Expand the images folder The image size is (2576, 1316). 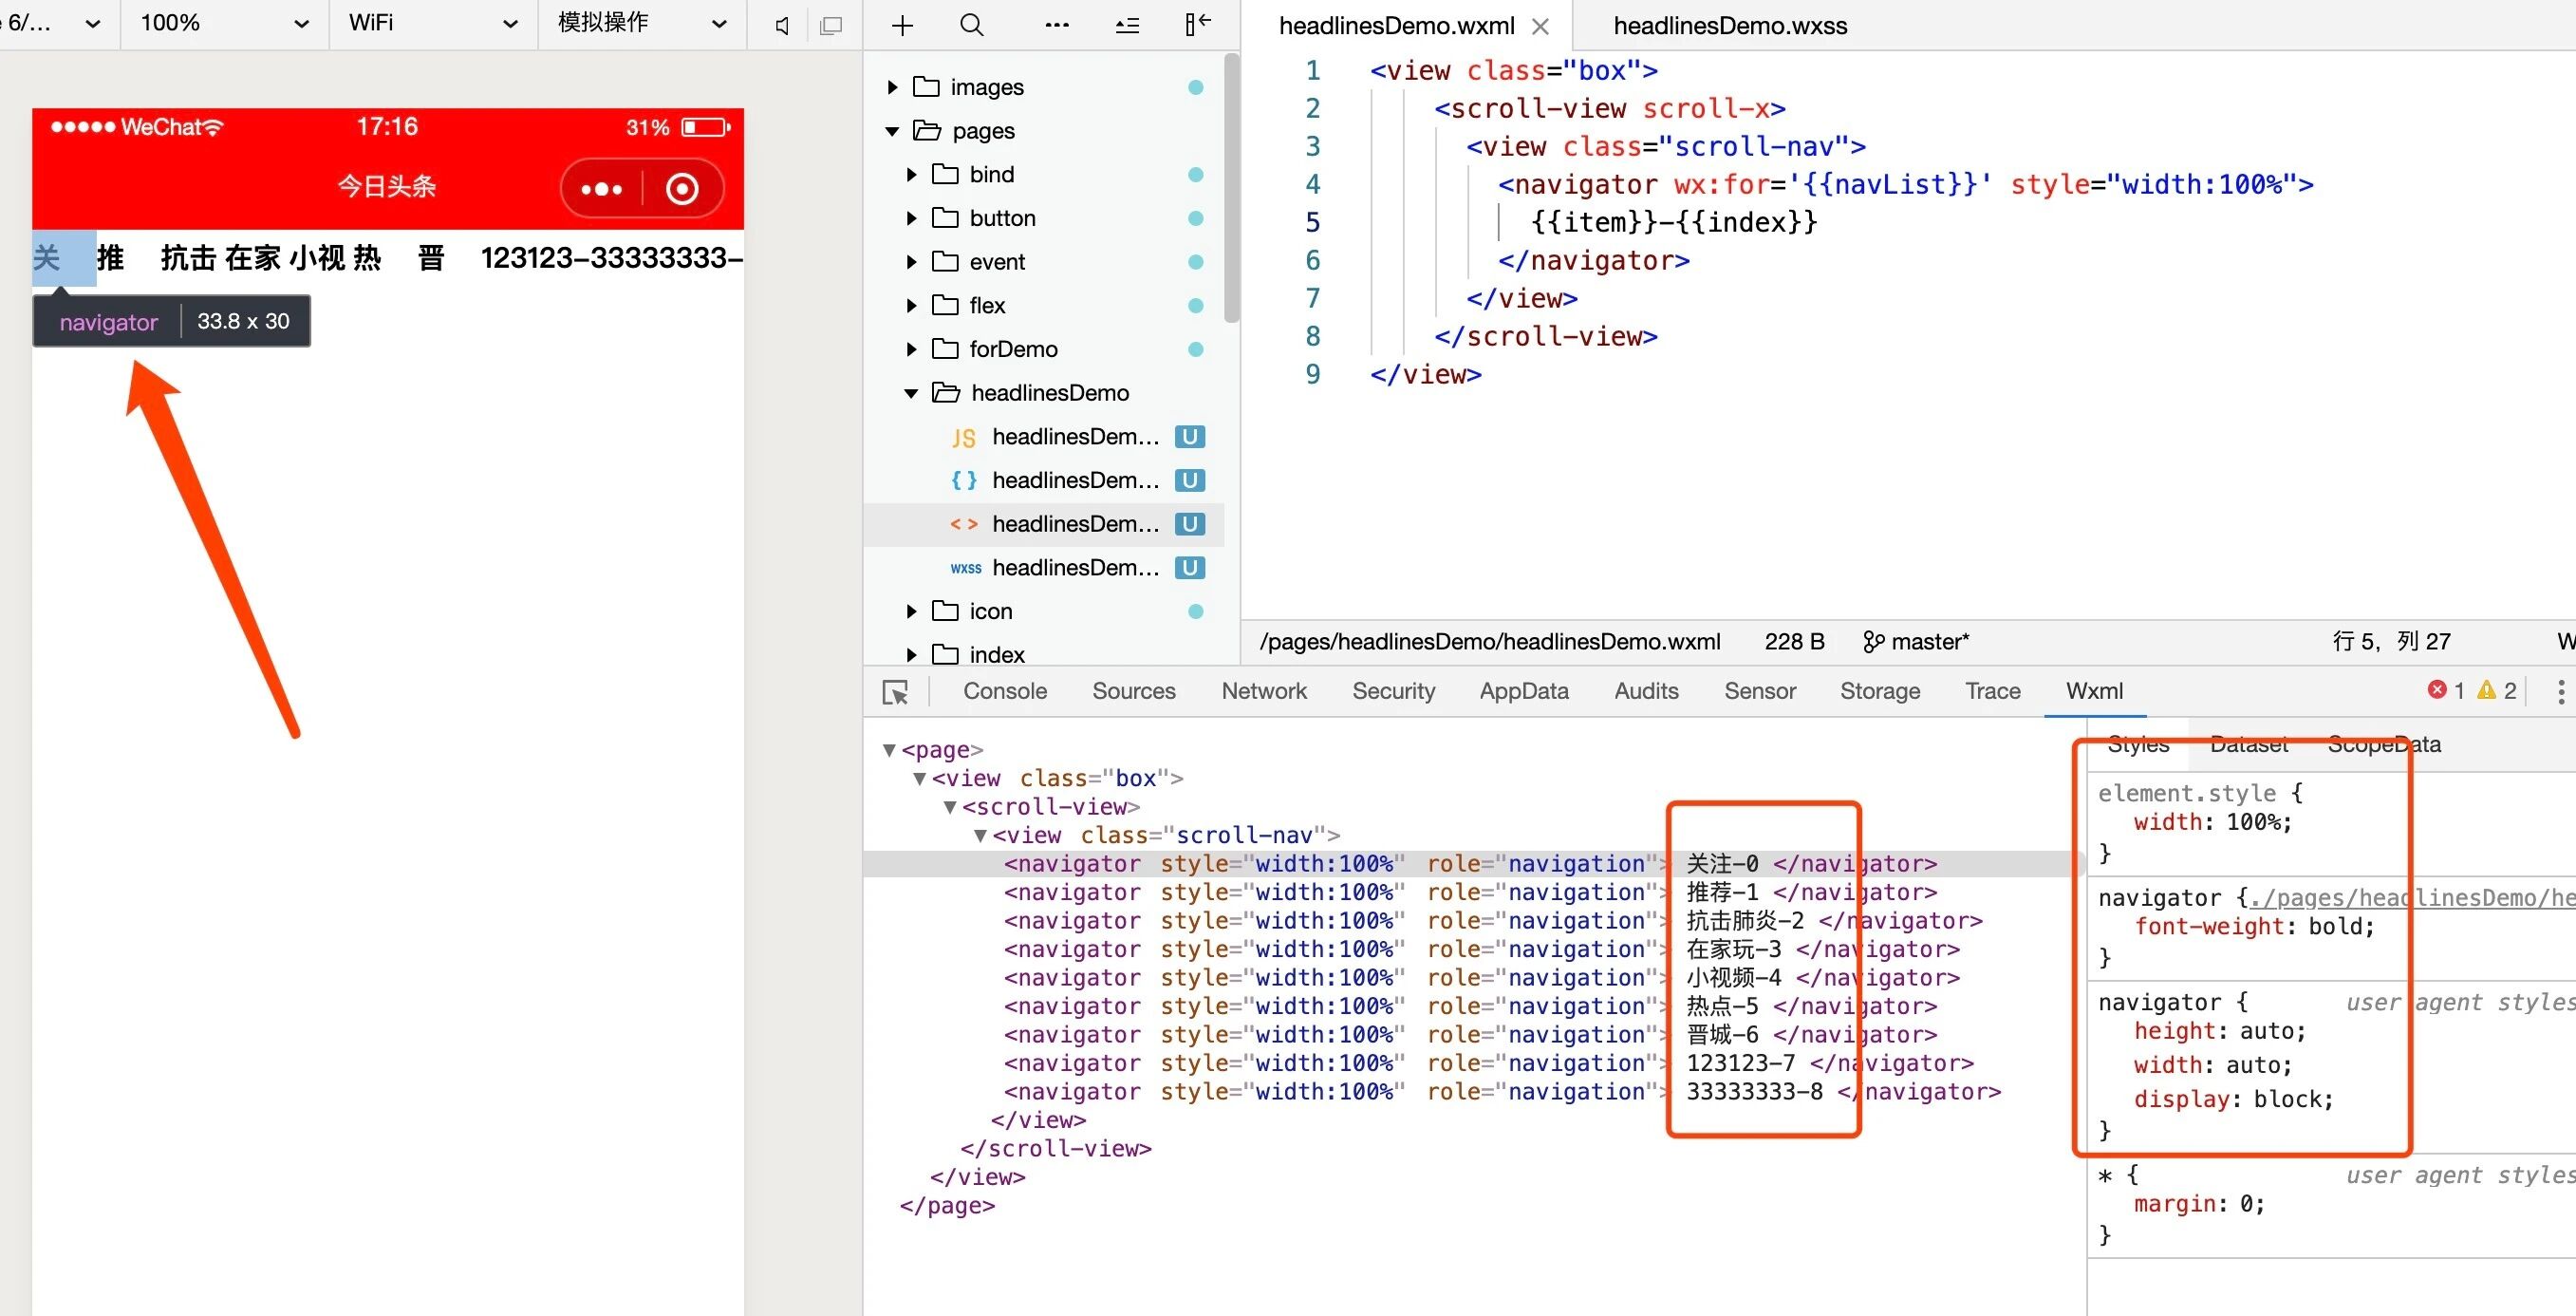892,87
